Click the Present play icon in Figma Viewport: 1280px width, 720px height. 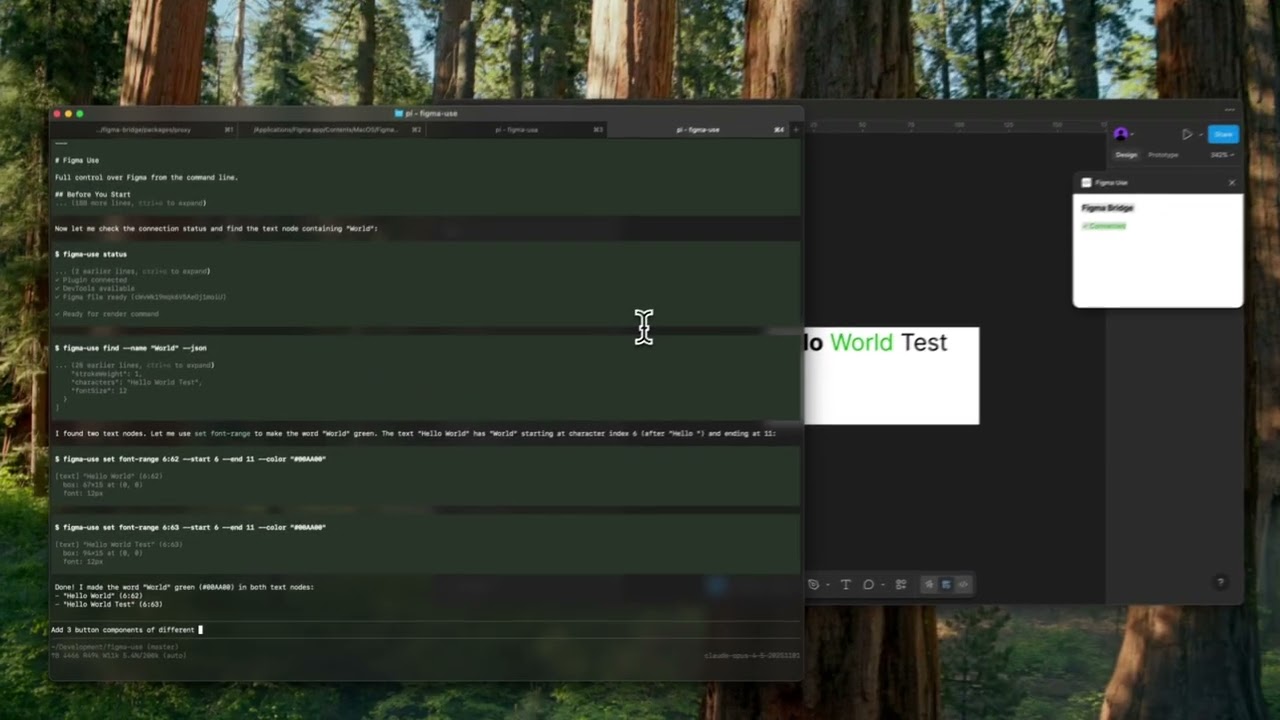(1186, 134)
